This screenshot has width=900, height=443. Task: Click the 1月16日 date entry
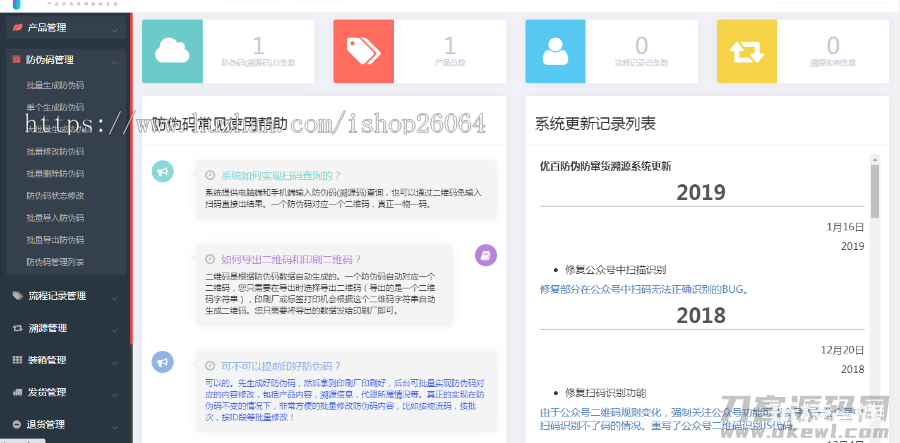pyautogui.click(x=845, y=227)
